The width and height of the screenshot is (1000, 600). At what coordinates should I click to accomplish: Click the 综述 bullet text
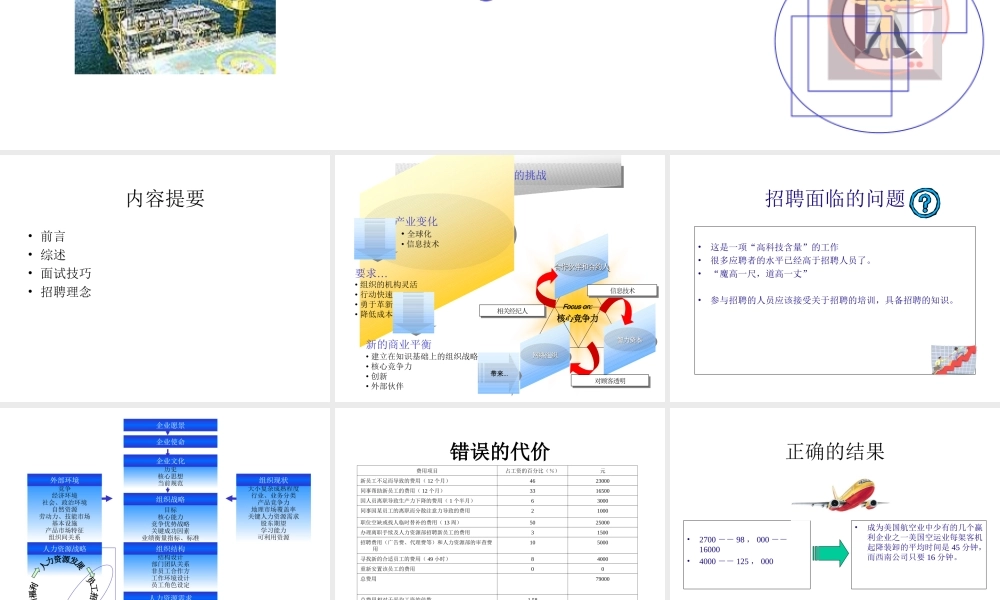coord(53,255)
